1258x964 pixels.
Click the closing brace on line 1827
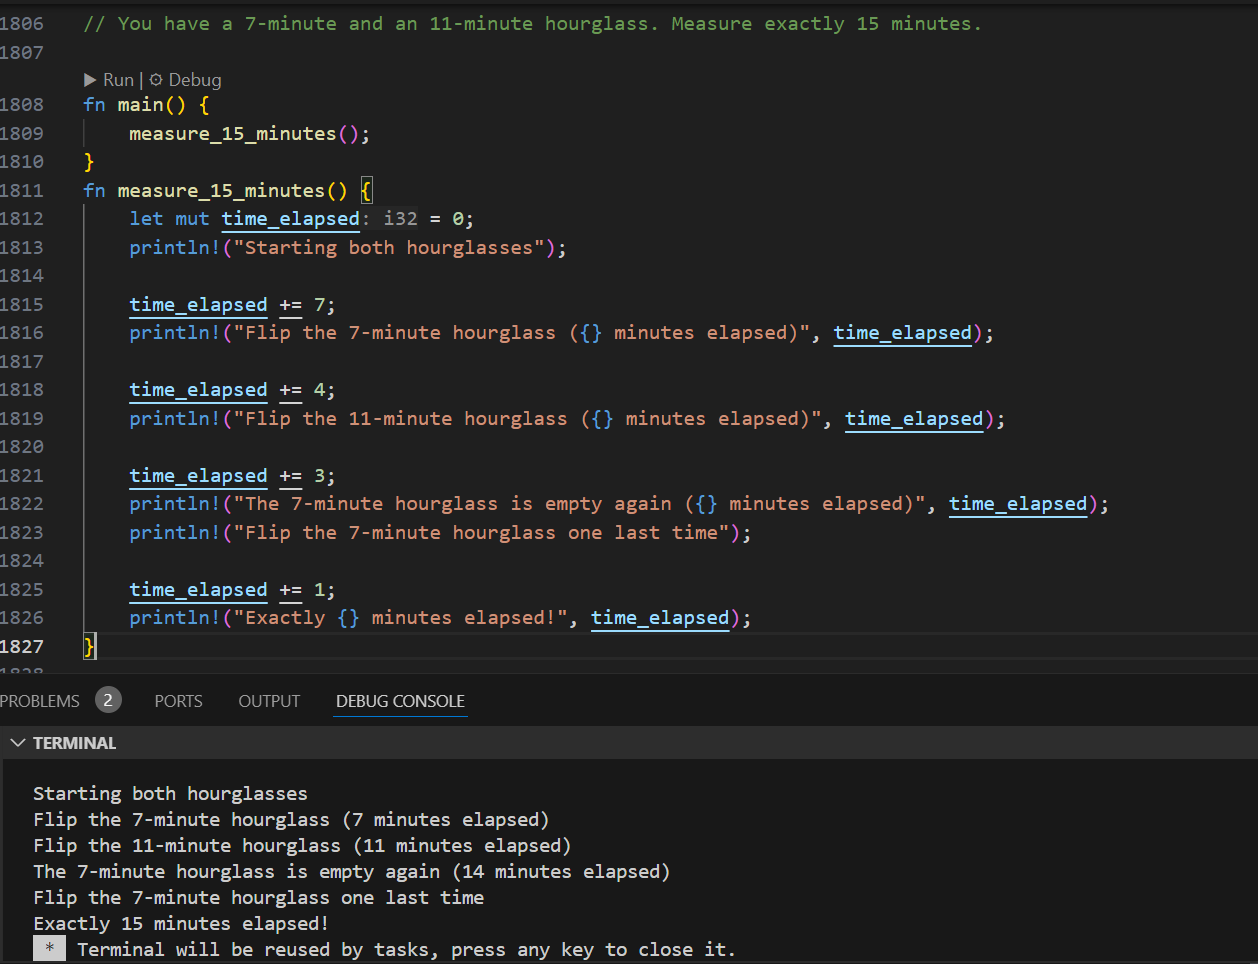point(89,647)
